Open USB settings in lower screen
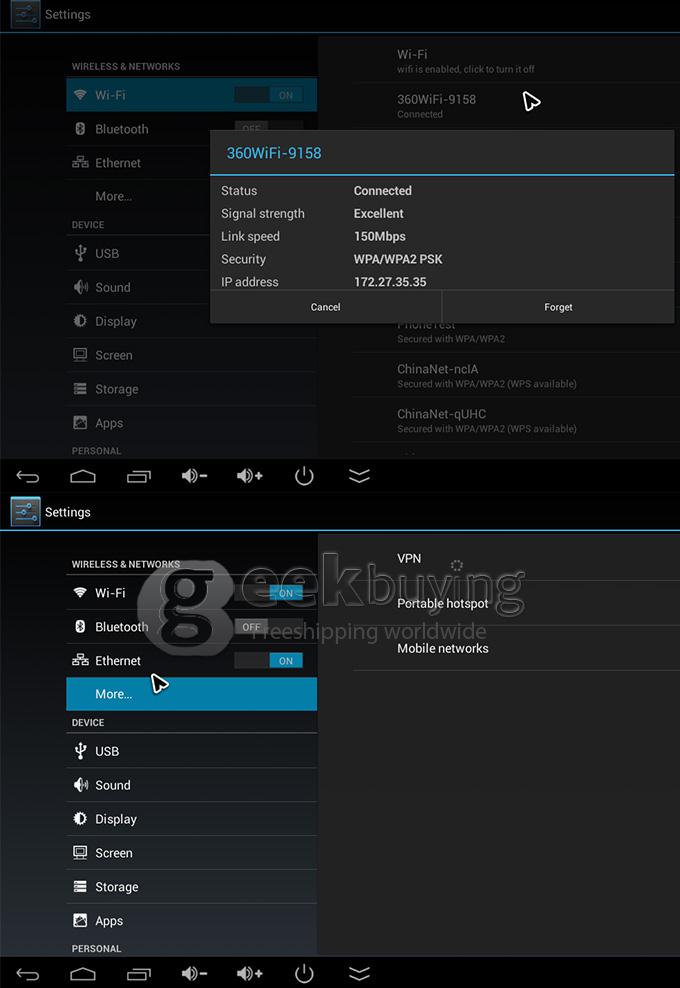Screen dimensions: 680x988 [192, 751]
